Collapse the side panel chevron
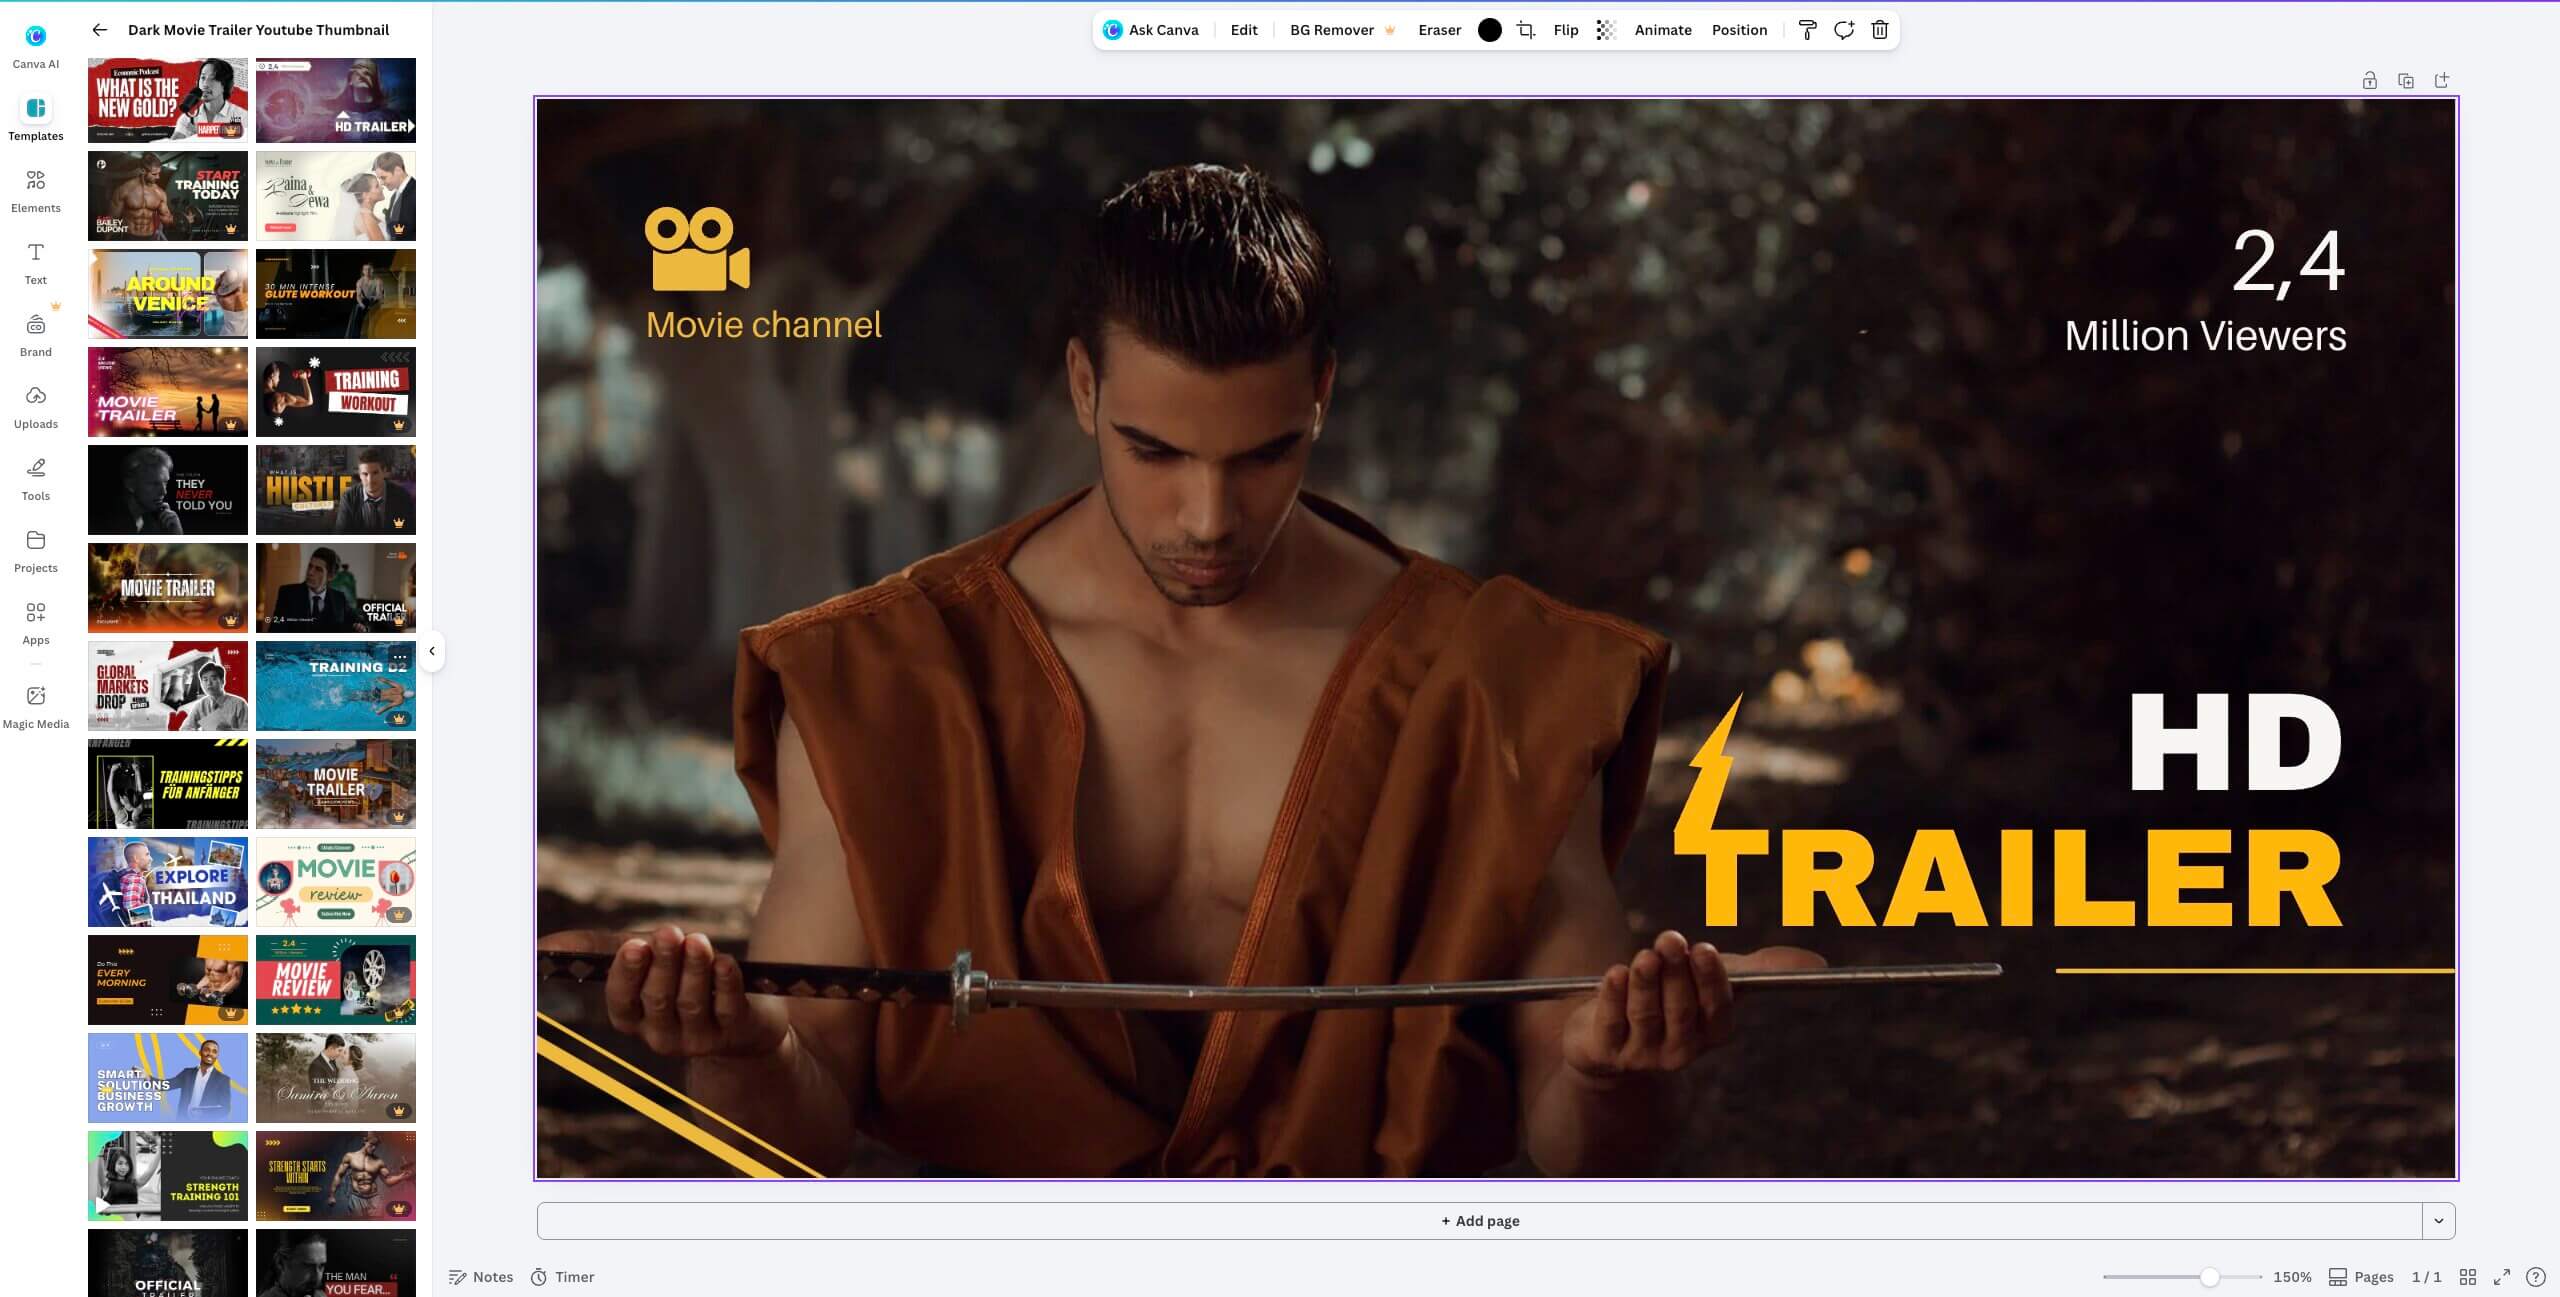 tap(432, 651)
